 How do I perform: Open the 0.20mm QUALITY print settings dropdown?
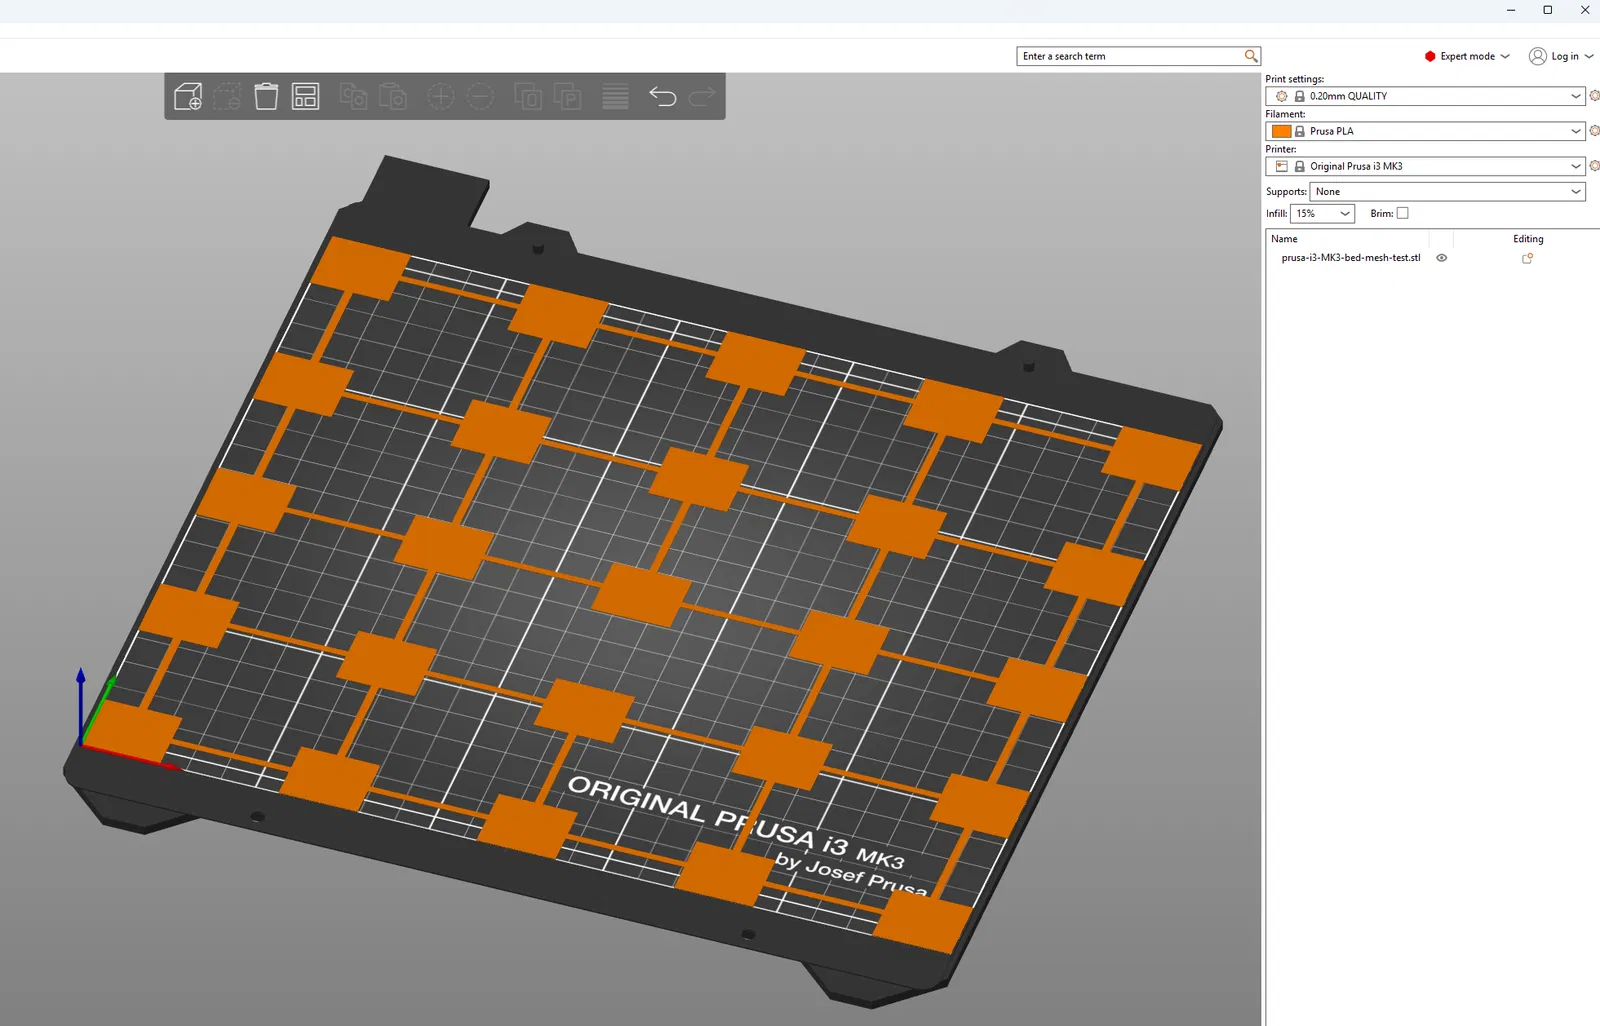coord(1425,96)
